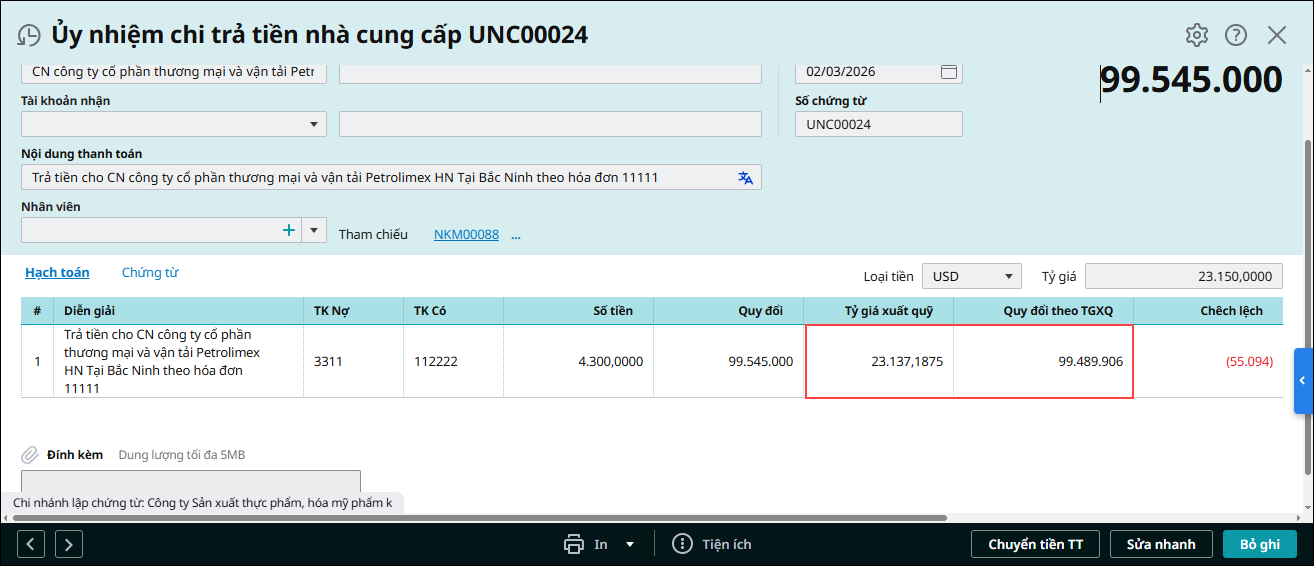This screenshot has width=1314, height=566.
Task: Click the history clock icon beside title
Action: click(x=29, y=35)
